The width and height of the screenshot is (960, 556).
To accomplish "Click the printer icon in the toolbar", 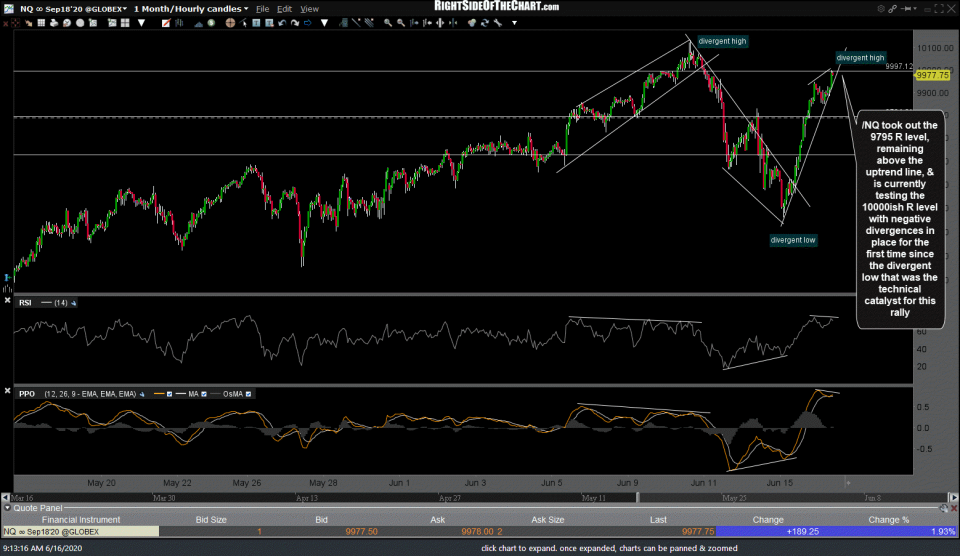I will [54, 23].
